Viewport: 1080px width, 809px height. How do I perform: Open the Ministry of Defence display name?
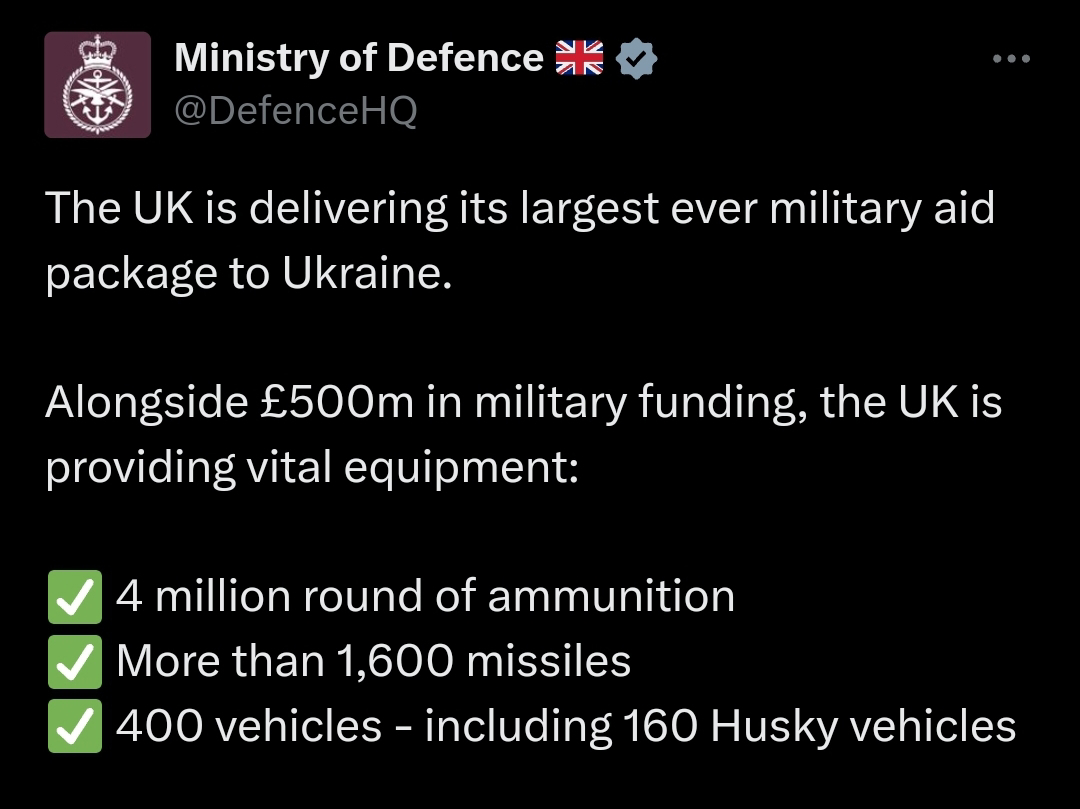click(x=359, y=58)
